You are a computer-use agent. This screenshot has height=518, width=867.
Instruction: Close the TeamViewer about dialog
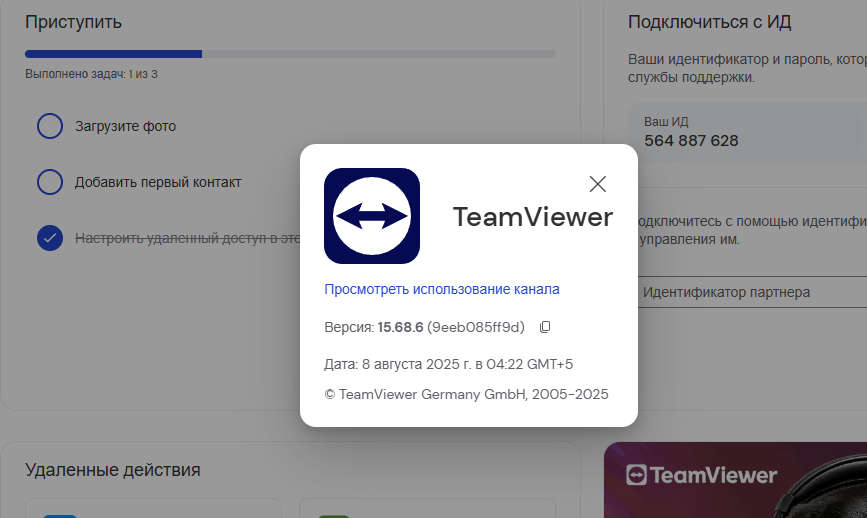597,184
